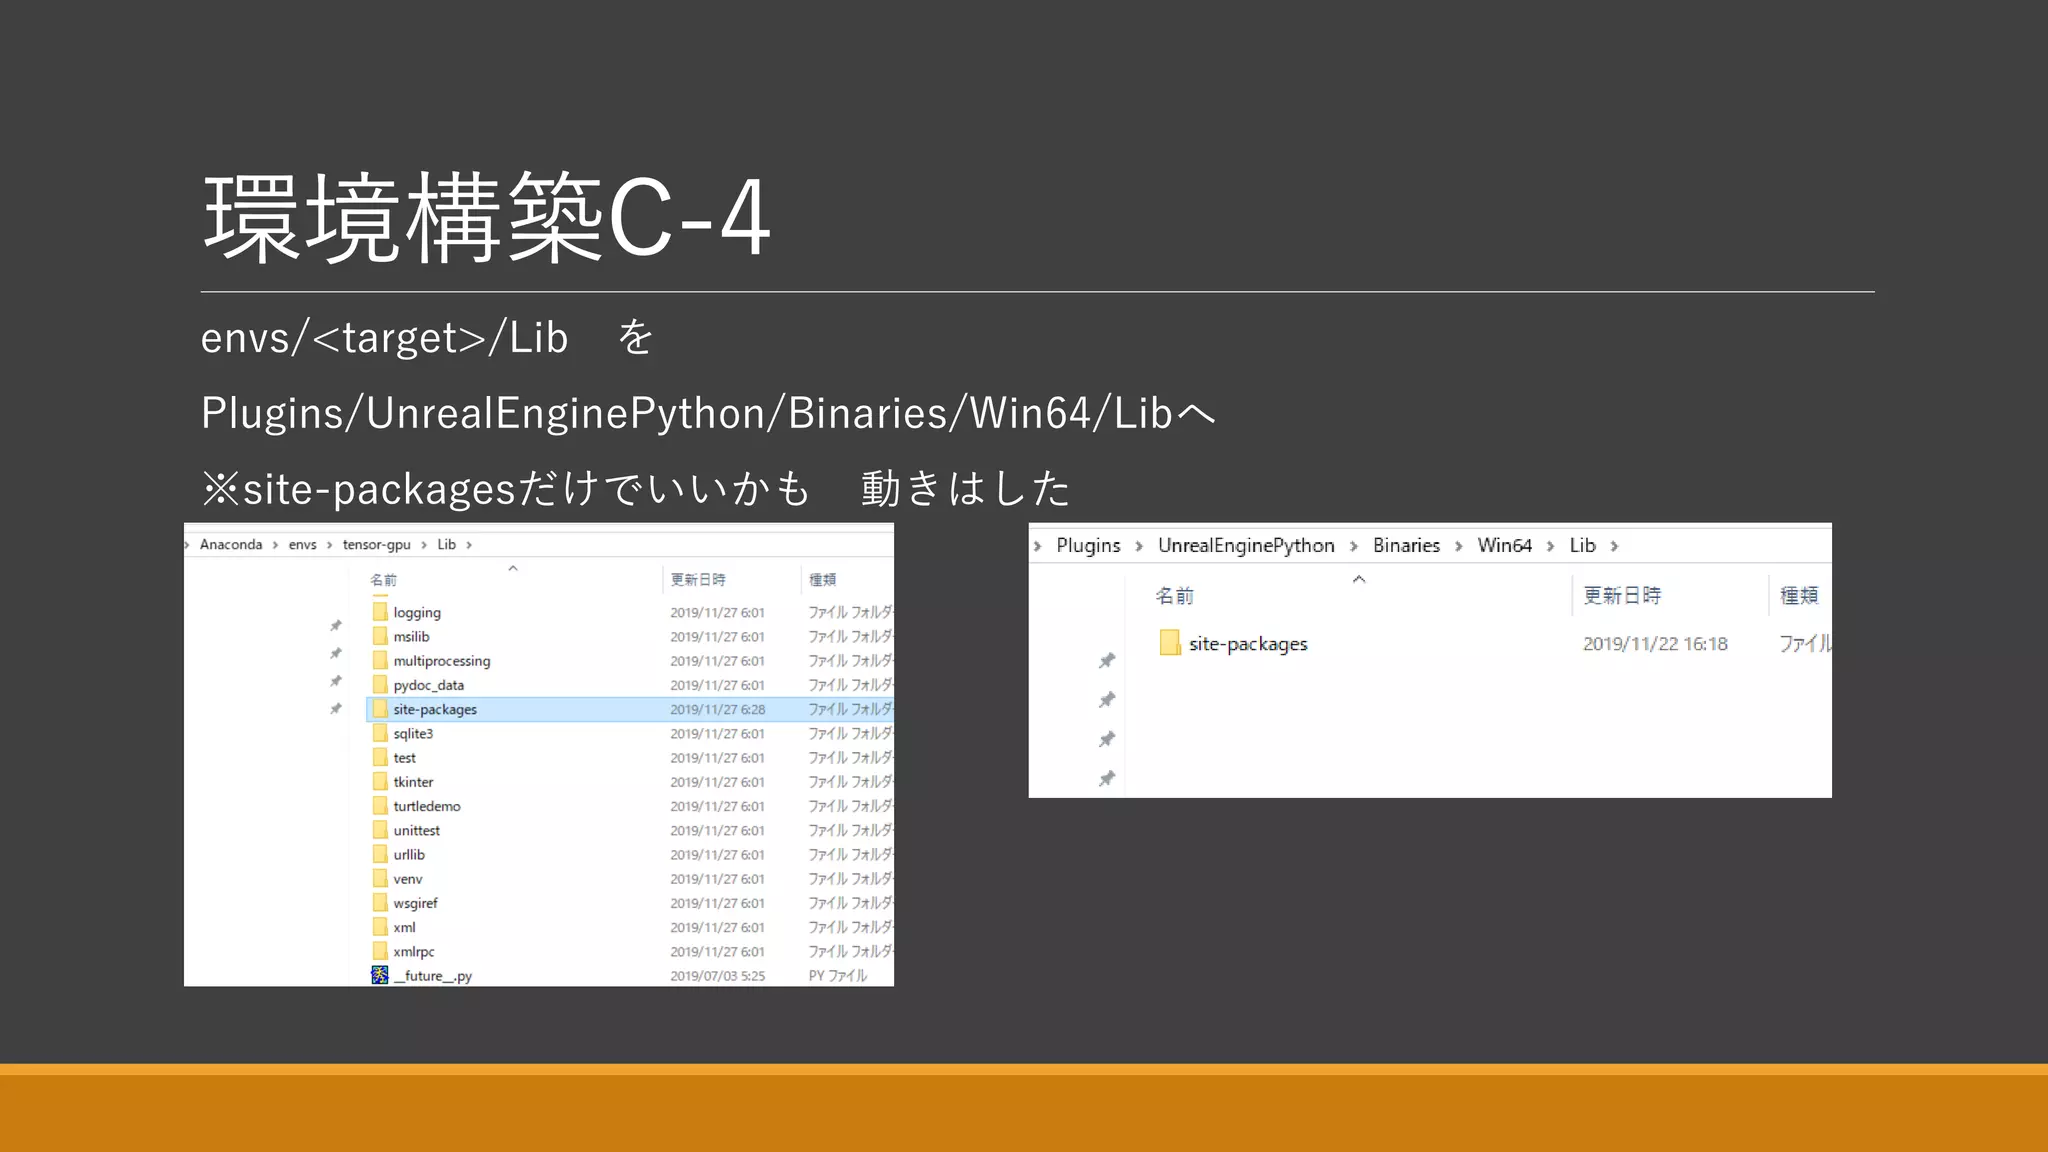Click the last pin icon in Plugins window sidebar
The image size is (2048, 1152).
pos(1107,778)
